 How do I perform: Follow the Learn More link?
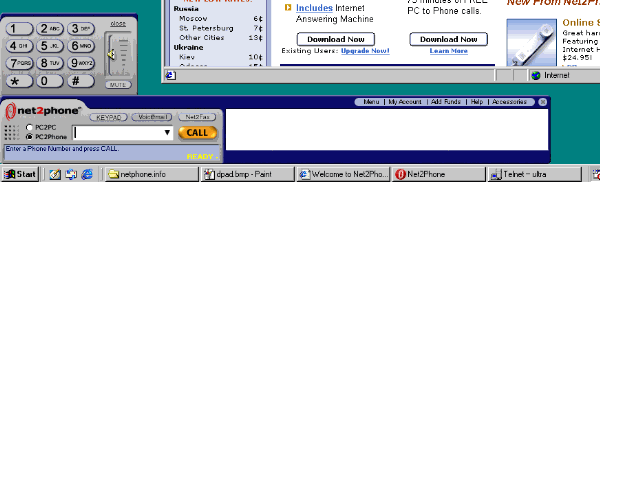pyautogui.click(x=449, y=51)
